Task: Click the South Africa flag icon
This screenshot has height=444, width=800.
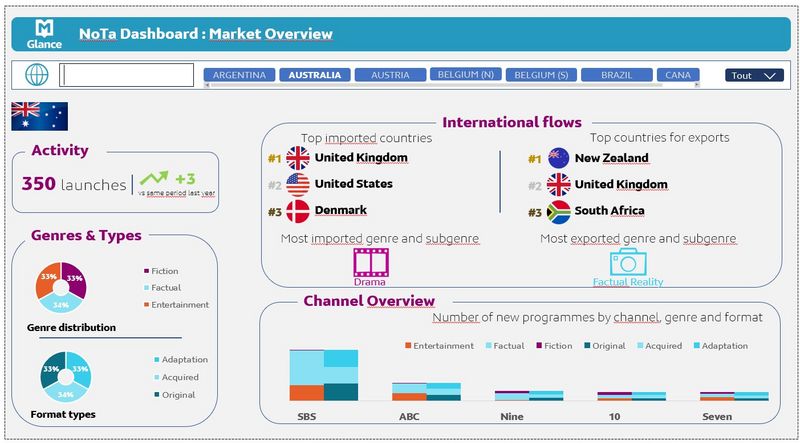Action: 558,211
